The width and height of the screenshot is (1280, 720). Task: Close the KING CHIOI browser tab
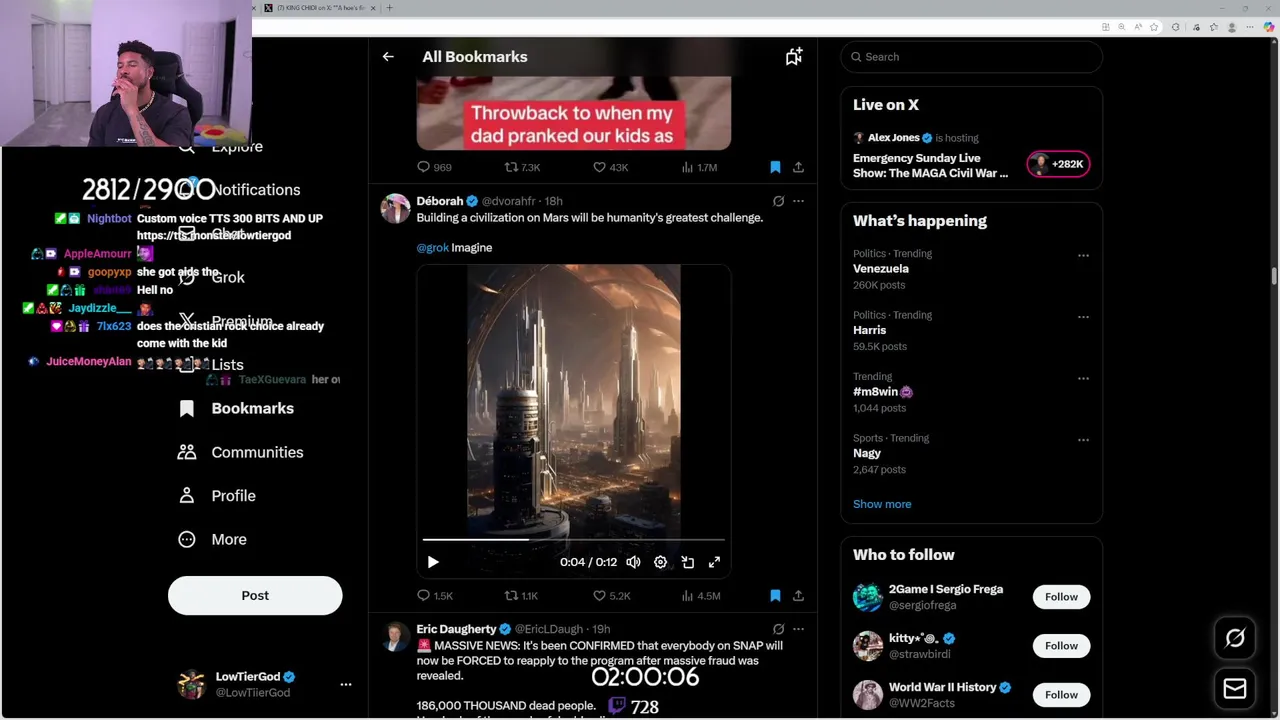click(373, 8)
